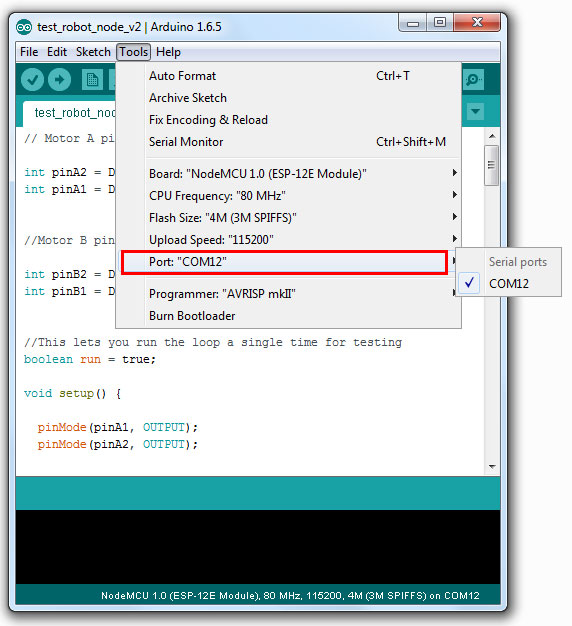Open the tab options dropdown arrow
572x626 pixels.
(x=475, y=111)
